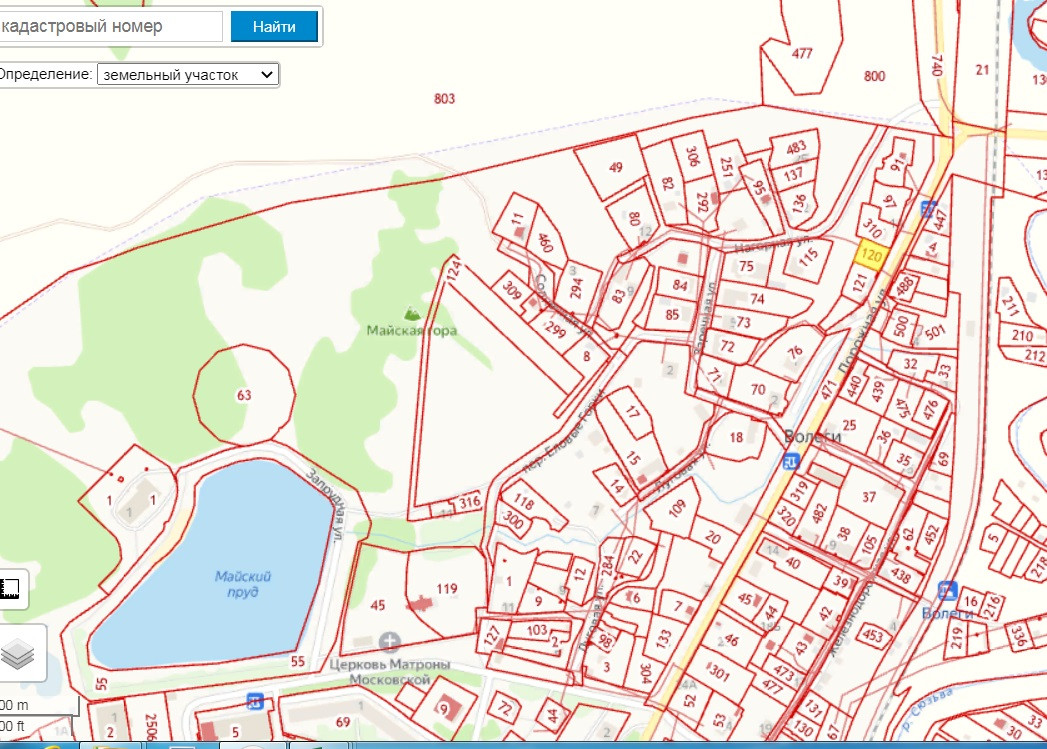Activate the measurement ruler tool
This screenshot has height=749, width=1047.
click(13, 591)
